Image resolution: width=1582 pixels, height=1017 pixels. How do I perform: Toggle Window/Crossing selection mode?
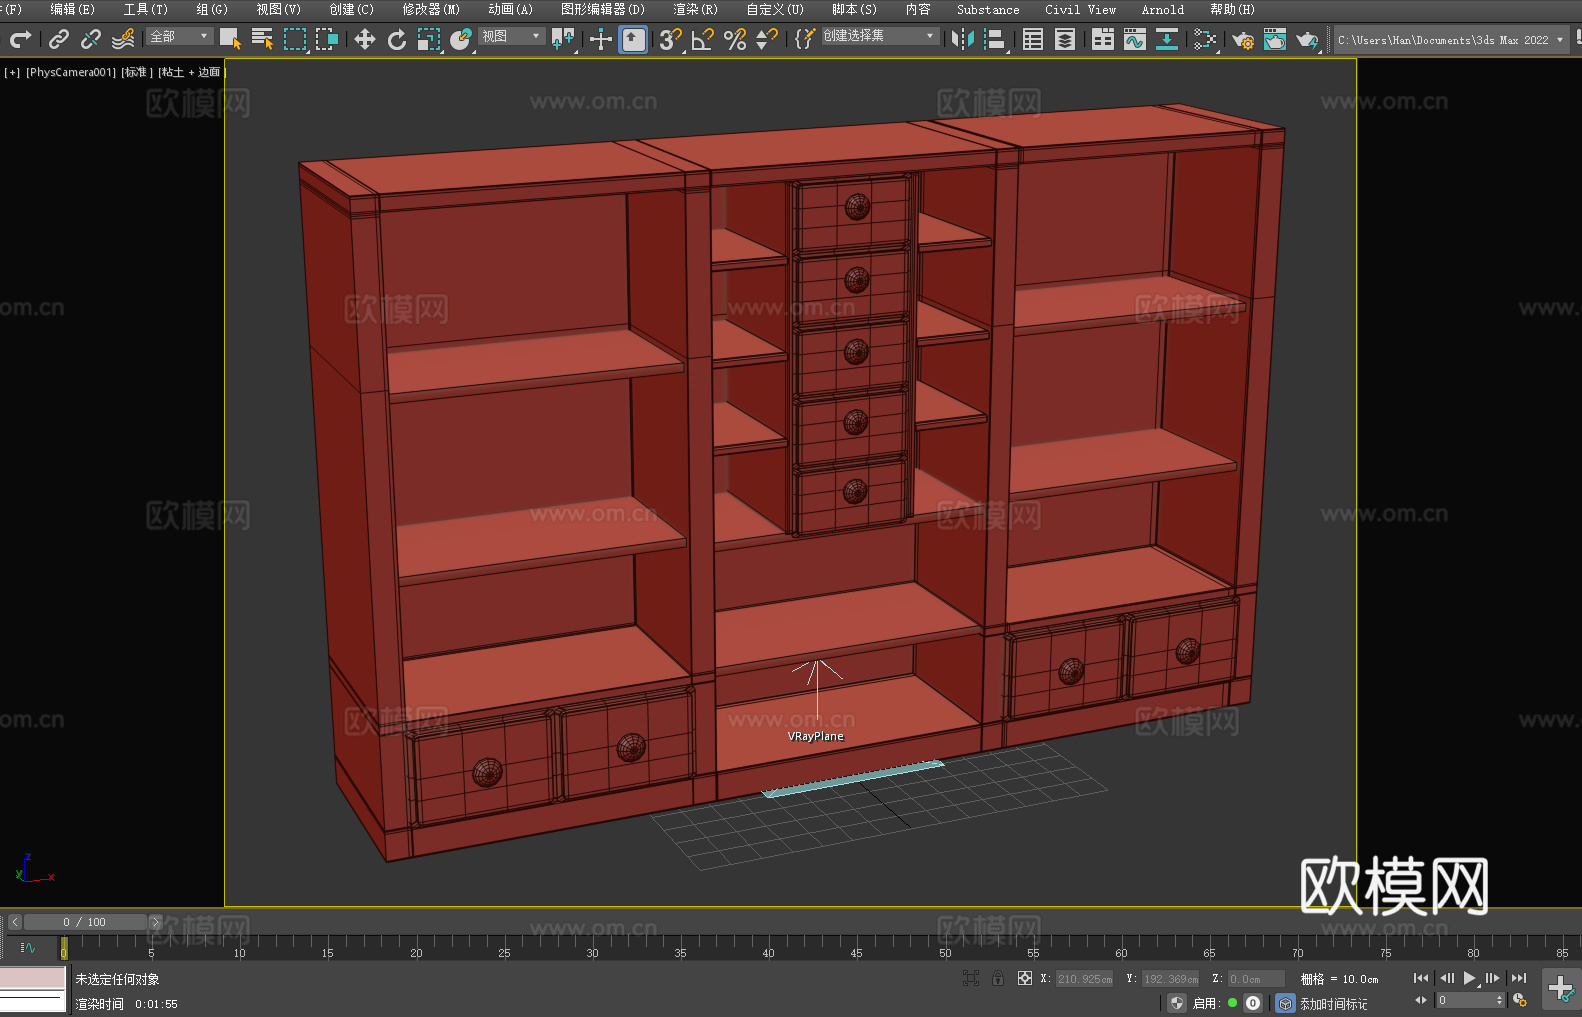327,39
